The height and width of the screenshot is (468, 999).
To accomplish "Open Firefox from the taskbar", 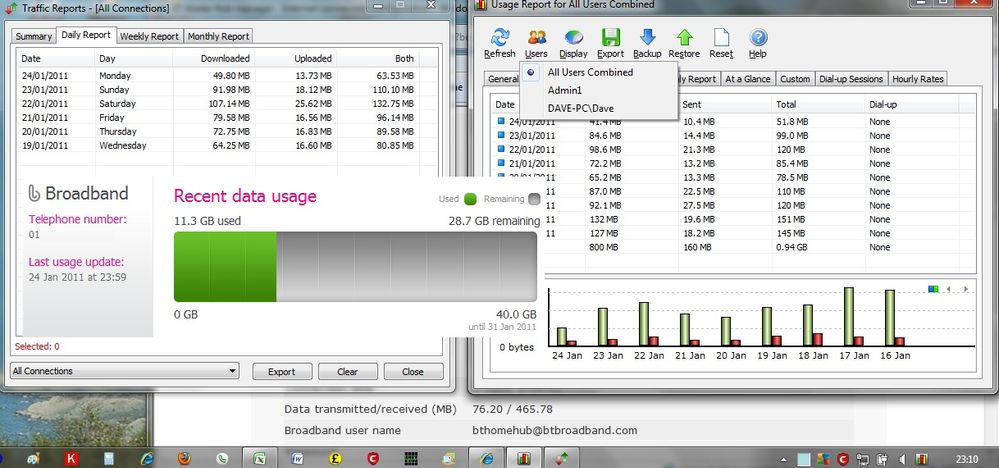I will point(182,458).
